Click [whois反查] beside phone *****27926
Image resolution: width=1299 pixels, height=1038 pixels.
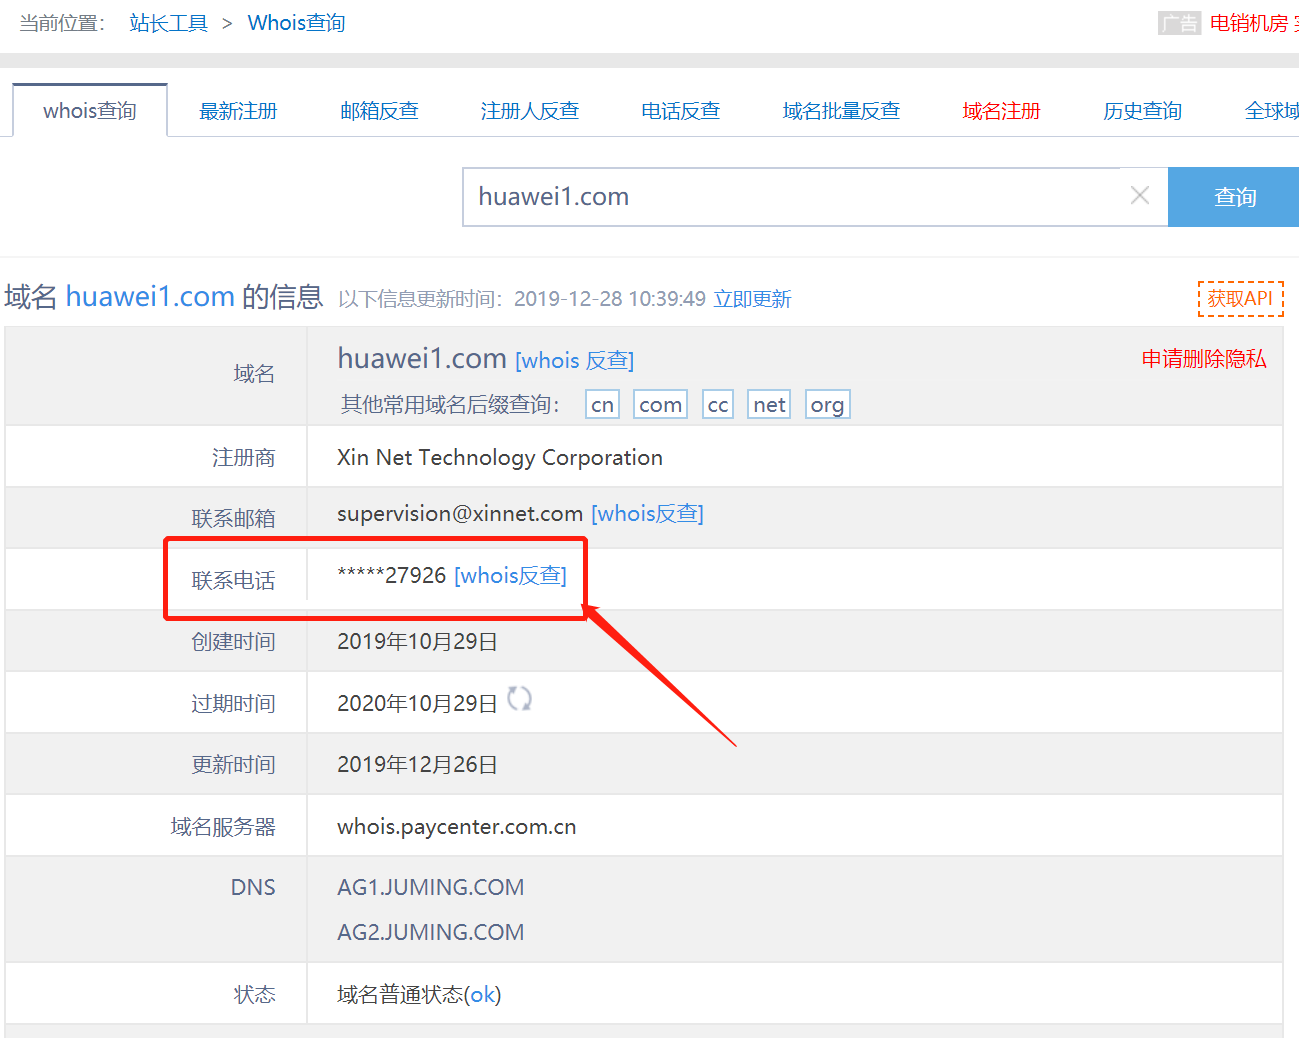click(x=510, y=575)
